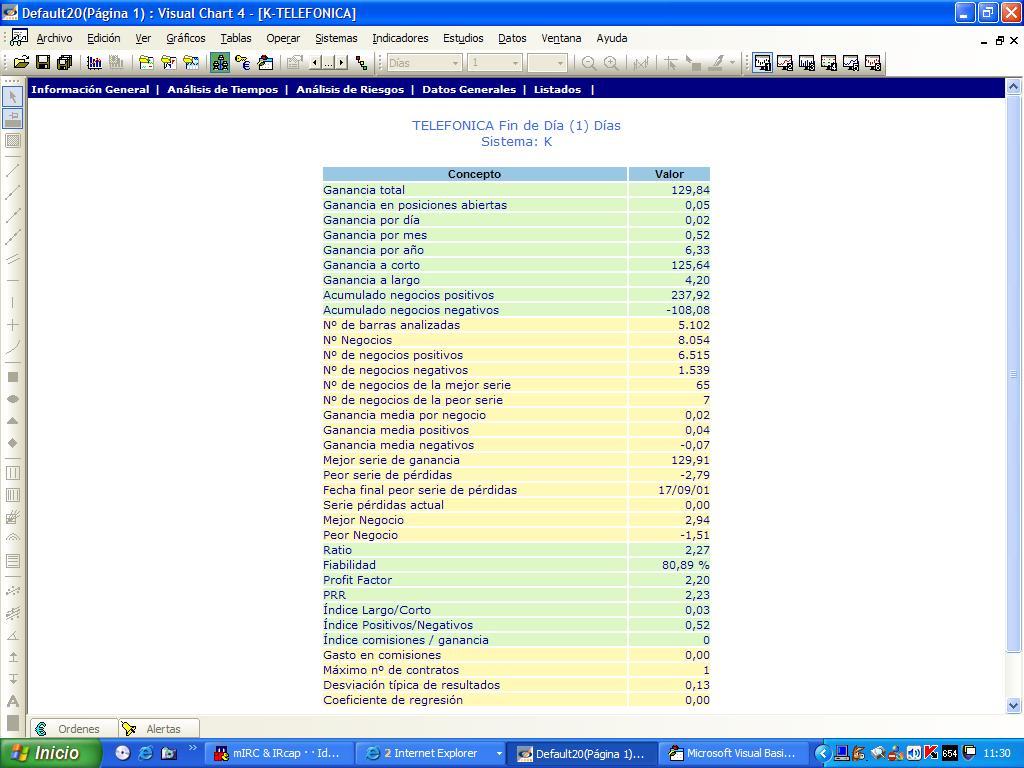Open mIRC & IRcap taskbar button
The width and height of the screenshot is (1024, 768).
point(280,754)
